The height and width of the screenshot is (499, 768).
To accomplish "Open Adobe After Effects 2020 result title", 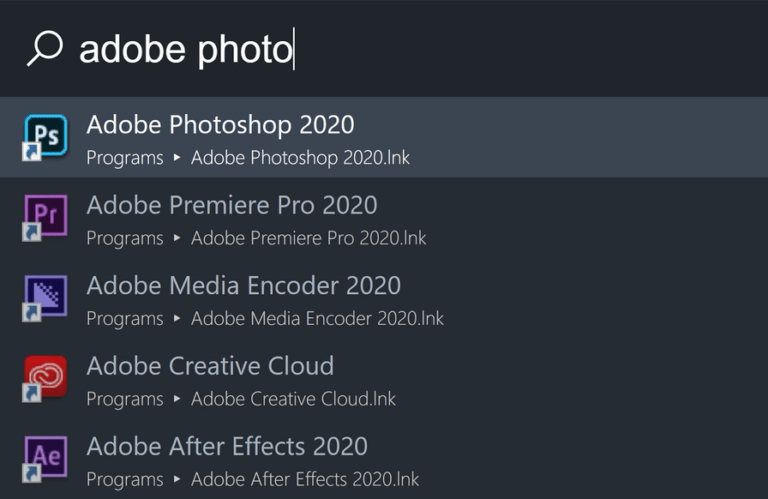I will [x=227, y=446].
